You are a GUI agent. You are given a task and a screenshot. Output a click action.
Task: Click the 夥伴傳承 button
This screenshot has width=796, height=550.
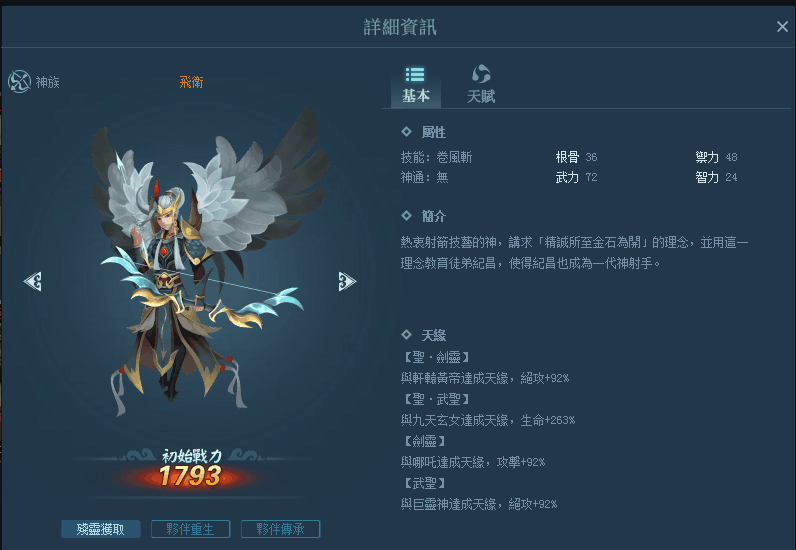(280, 529)
